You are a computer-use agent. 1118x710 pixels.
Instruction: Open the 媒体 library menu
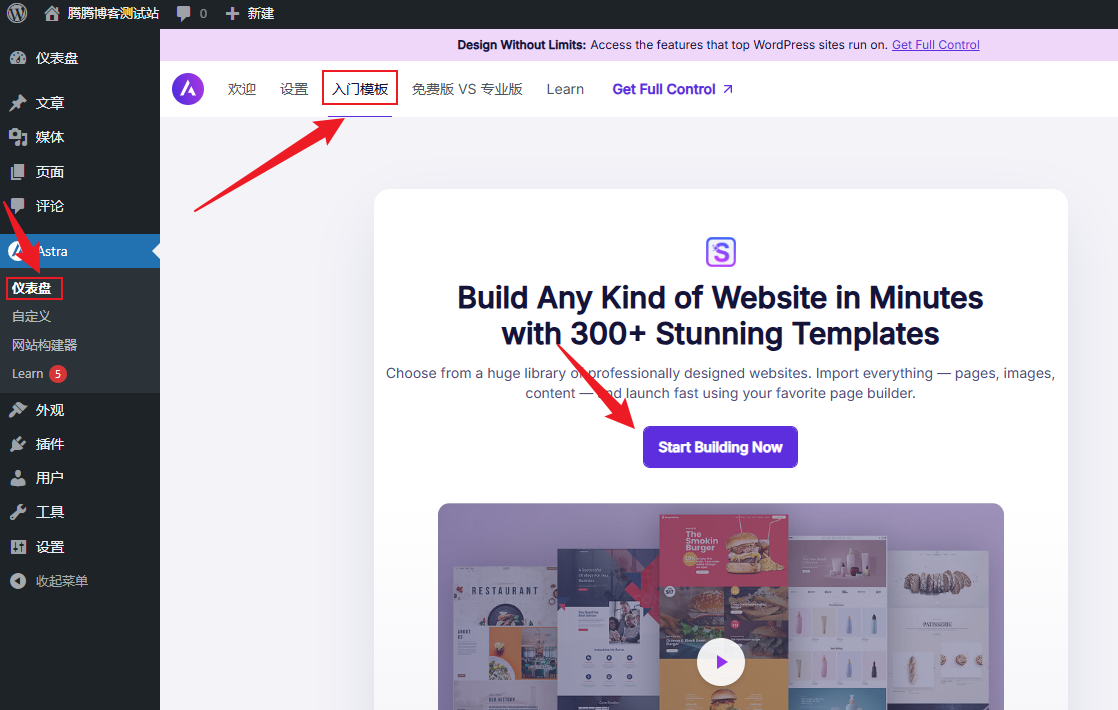click(x=50, y=137)
